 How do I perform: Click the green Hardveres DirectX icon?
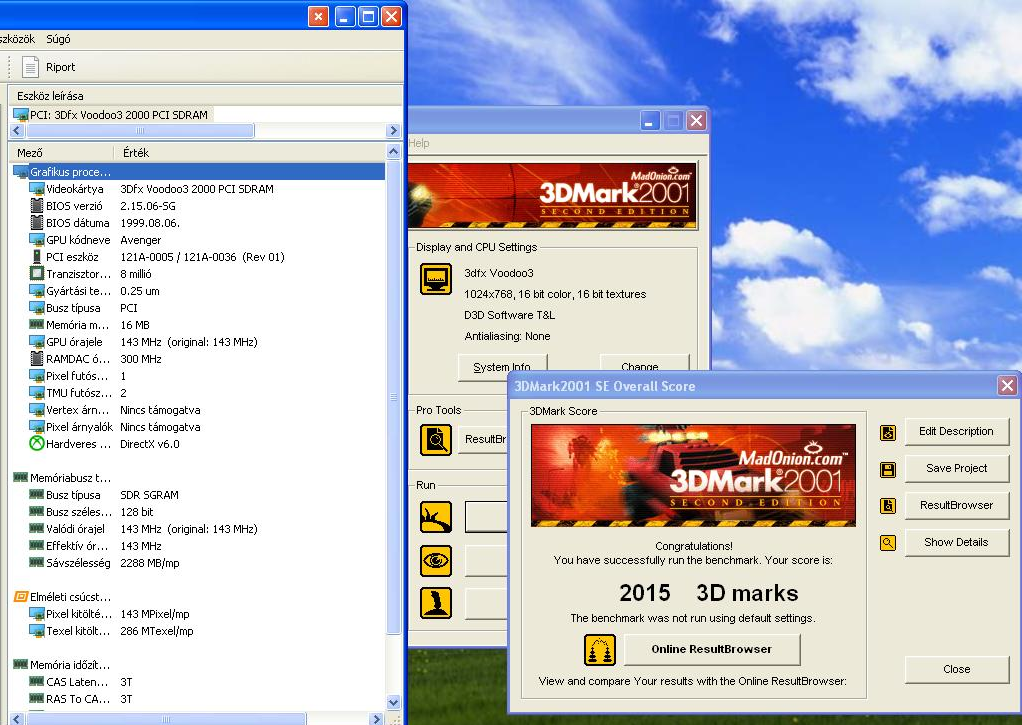(37, 443)
